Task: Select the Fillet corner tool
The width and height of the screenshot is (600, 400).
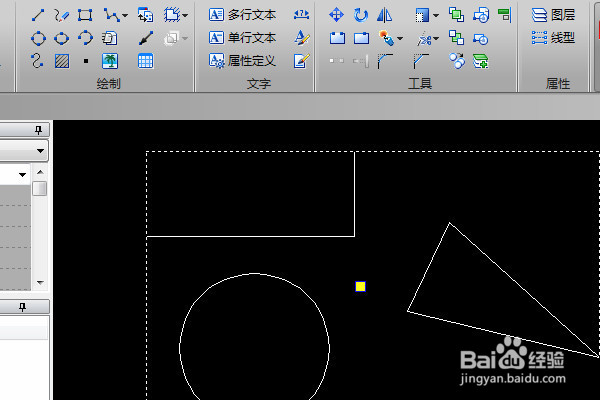Action: point(385,61)
